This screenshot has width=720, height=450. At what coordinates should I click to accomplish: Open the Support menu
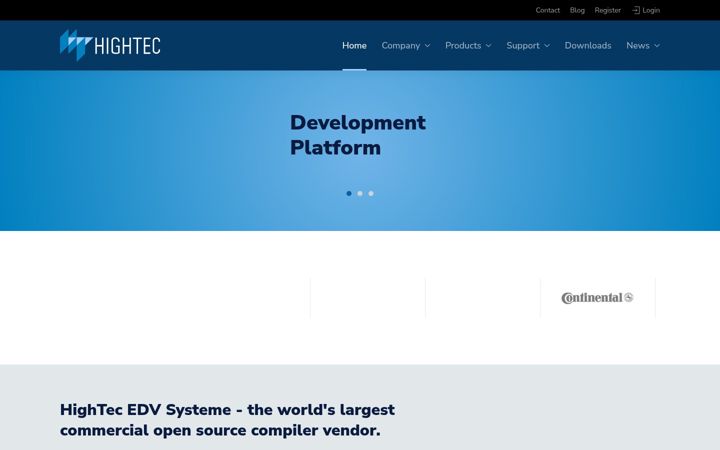pos(523,45)
